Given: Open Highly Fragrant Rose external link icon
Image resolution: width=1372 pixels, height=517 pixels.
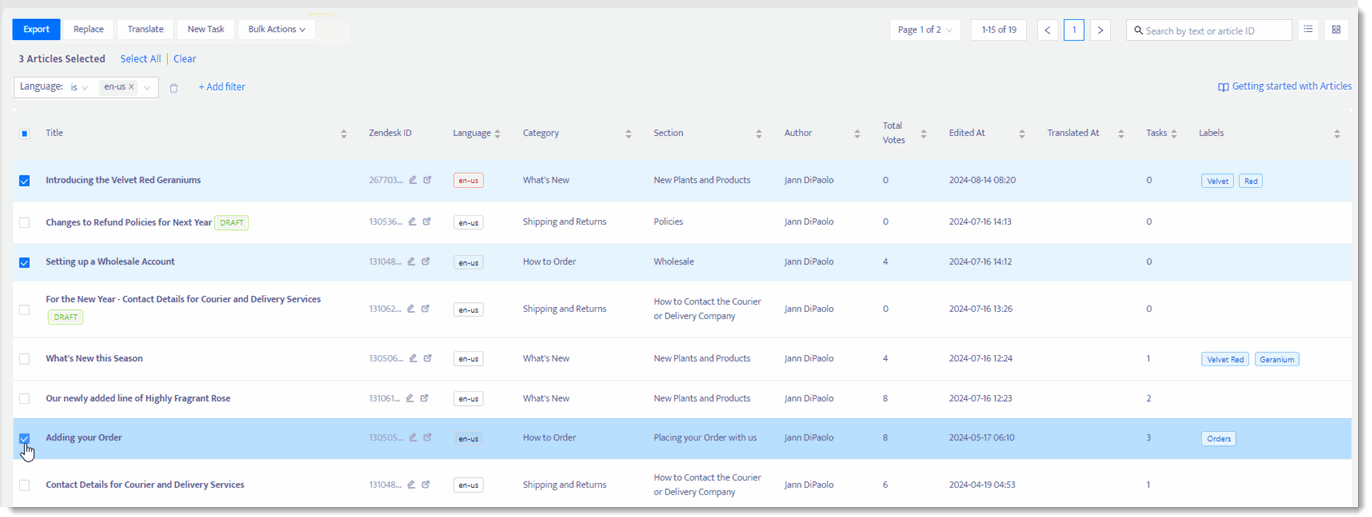Looking at the screenshot, I should [426, 398].
